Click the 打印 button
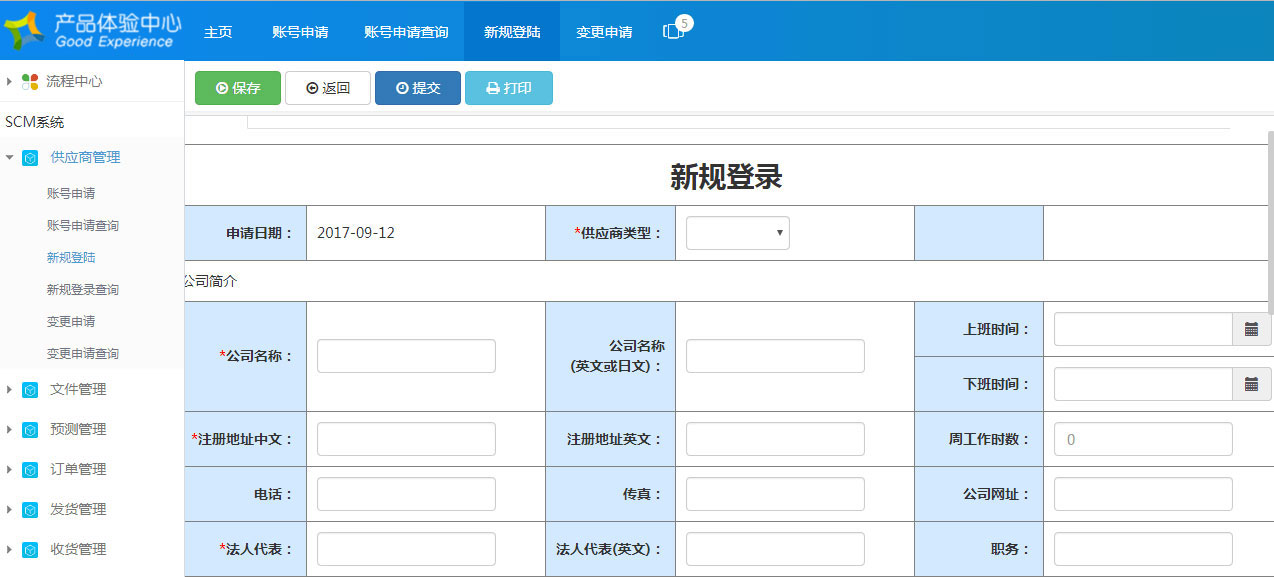 coord(509,88)
